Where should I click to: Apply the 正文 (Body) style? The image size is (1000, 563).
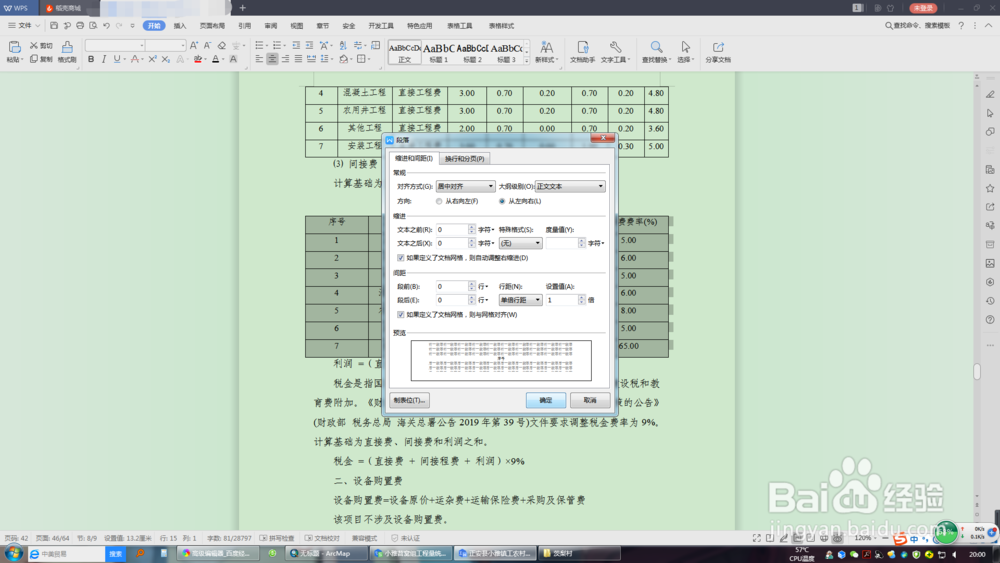(404, 52)
